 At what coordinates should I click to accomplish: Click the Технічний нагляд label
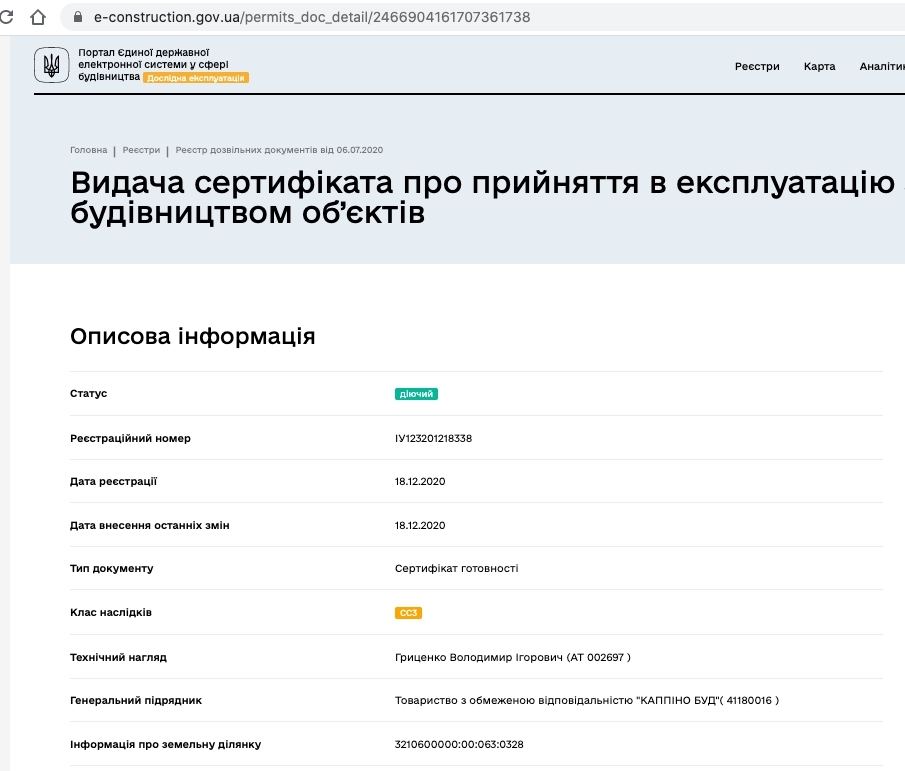[118, 657]
